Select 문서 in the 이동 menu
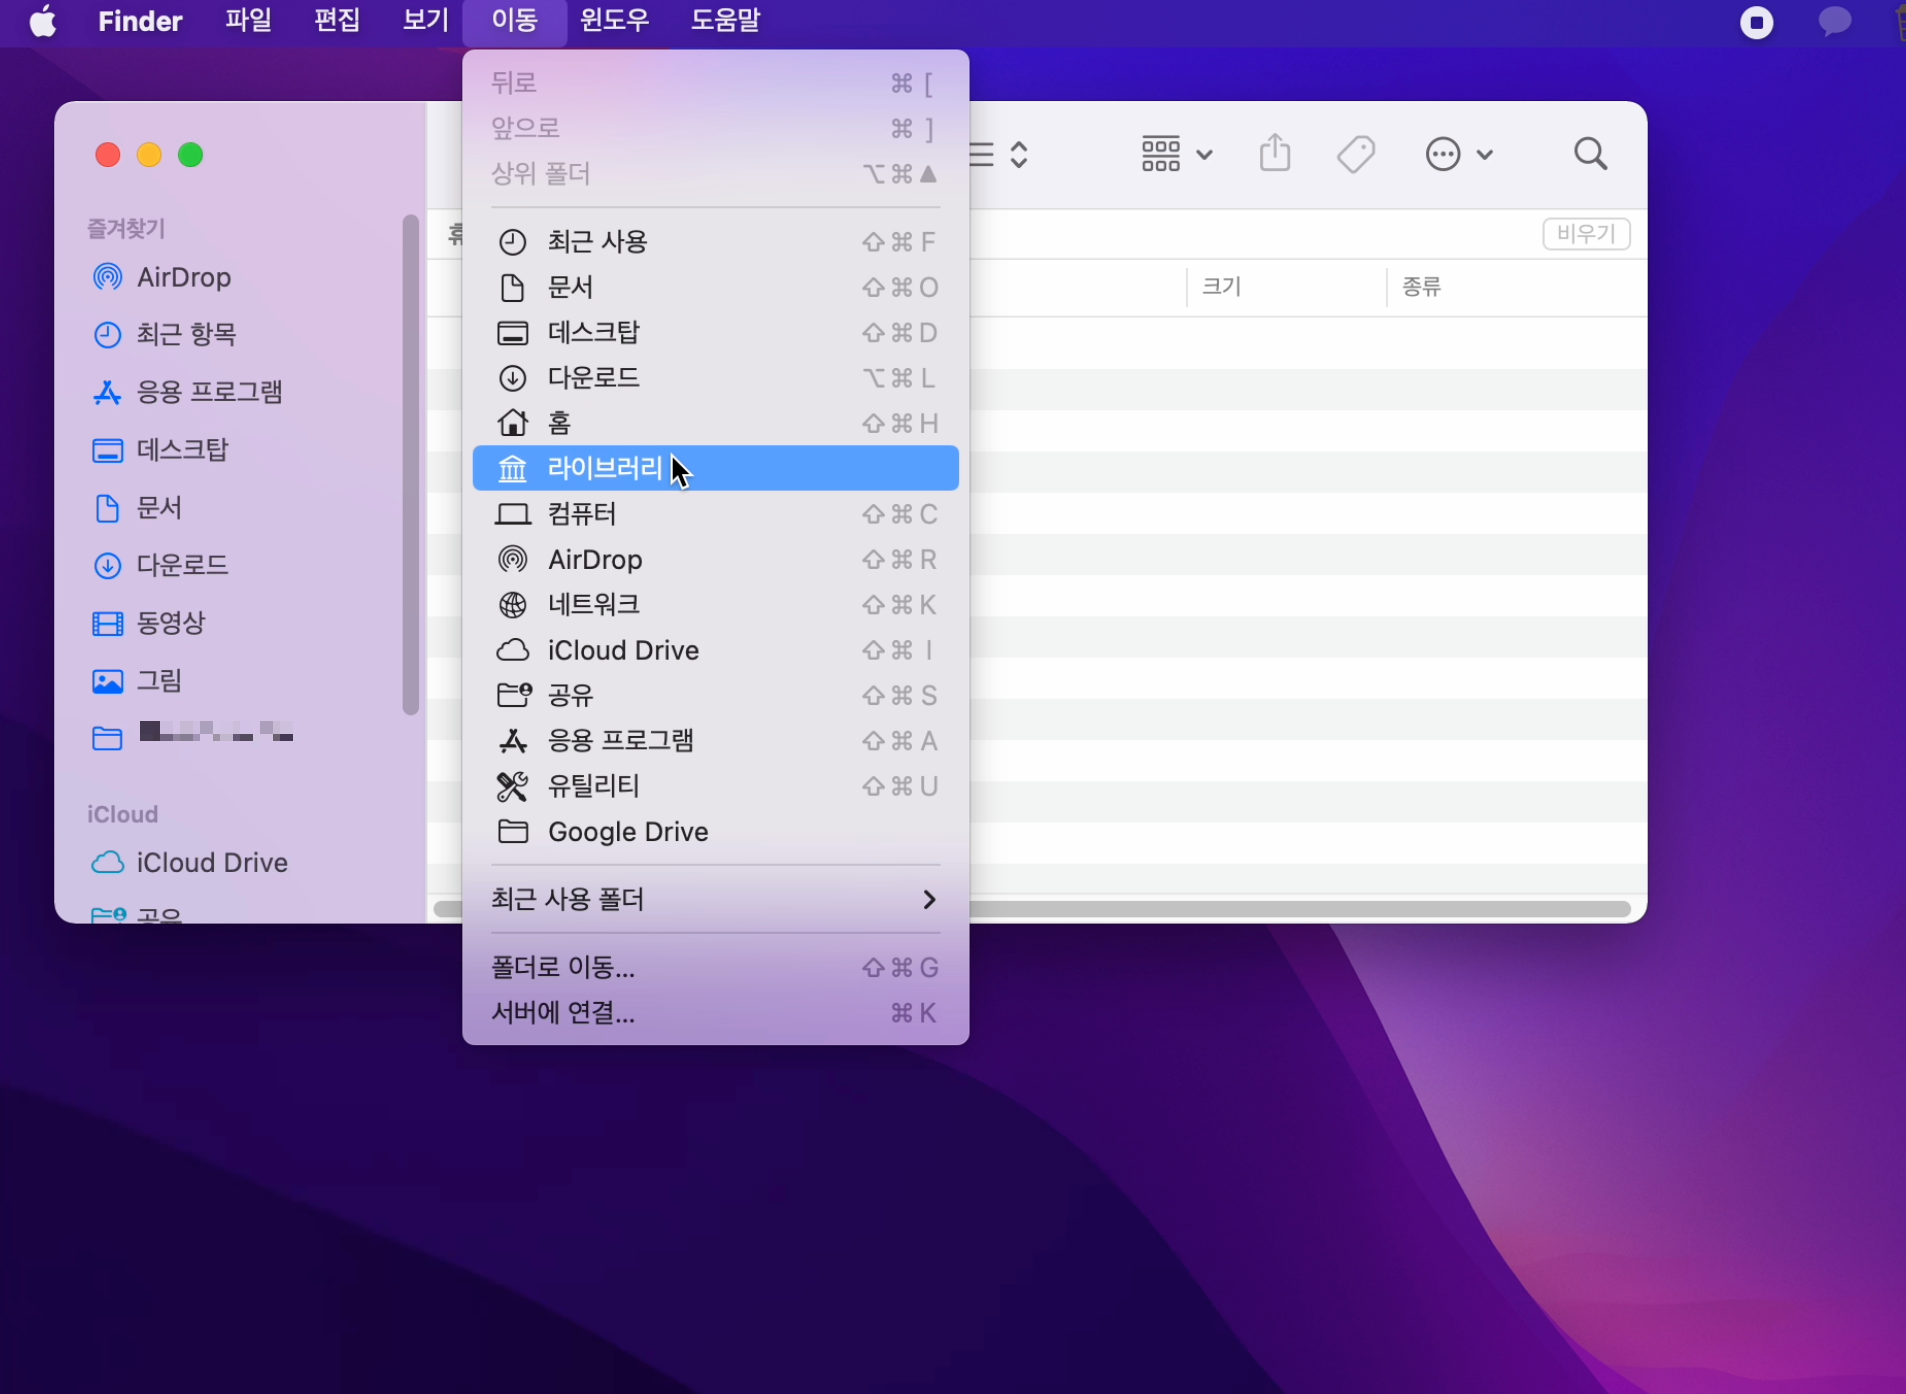The height and width of the screenshot is (1394, 1906). 715,288
